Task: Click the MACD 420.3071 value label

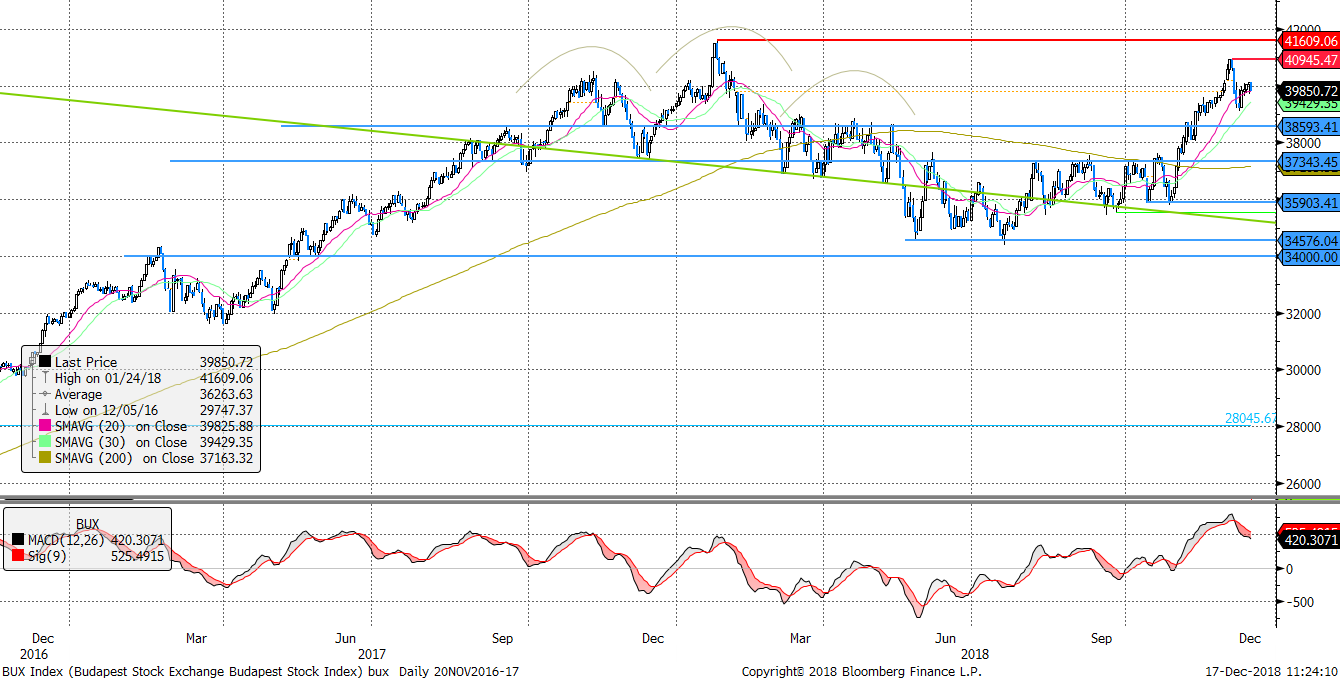Action: tap(1309, 541)
